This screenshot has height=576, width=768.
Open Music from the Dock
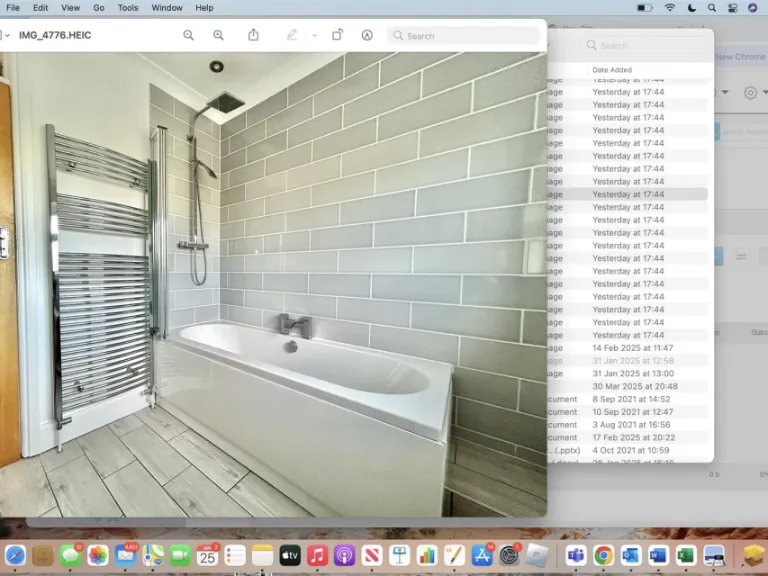point(317,555)
